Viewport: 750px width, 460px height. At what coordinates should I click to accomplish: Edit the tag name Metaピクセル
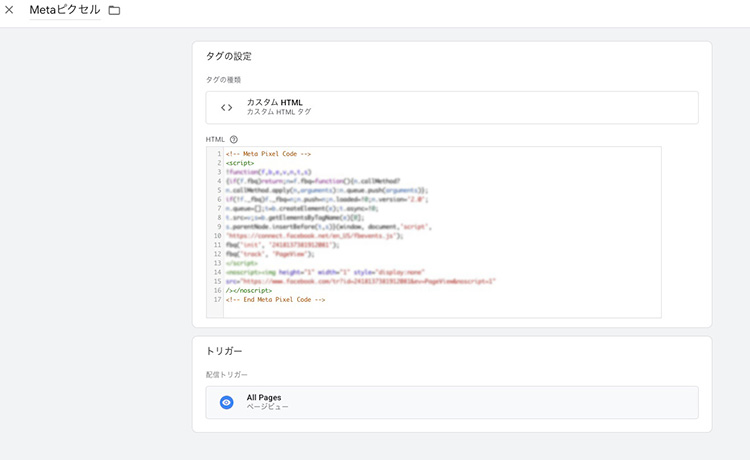click(65, 10)
